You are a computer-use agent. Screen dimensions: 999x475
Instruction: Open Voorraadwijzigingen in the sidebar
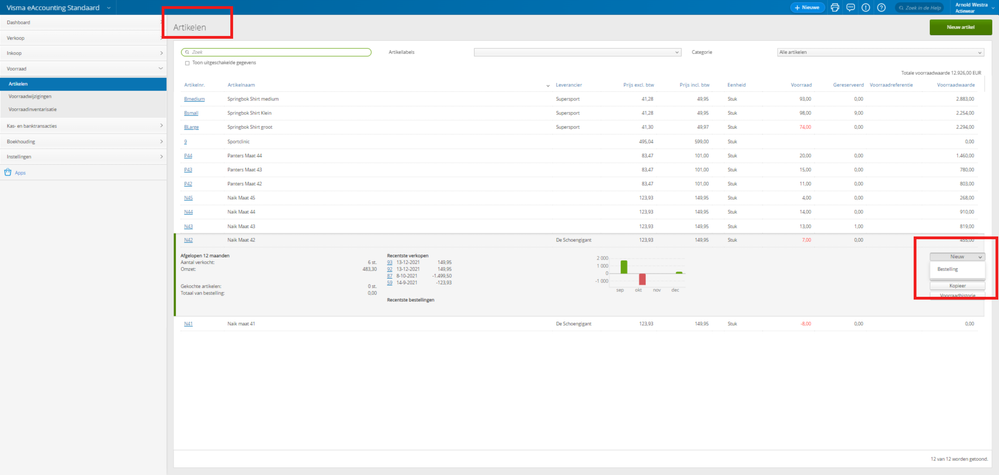coord(30,97)
